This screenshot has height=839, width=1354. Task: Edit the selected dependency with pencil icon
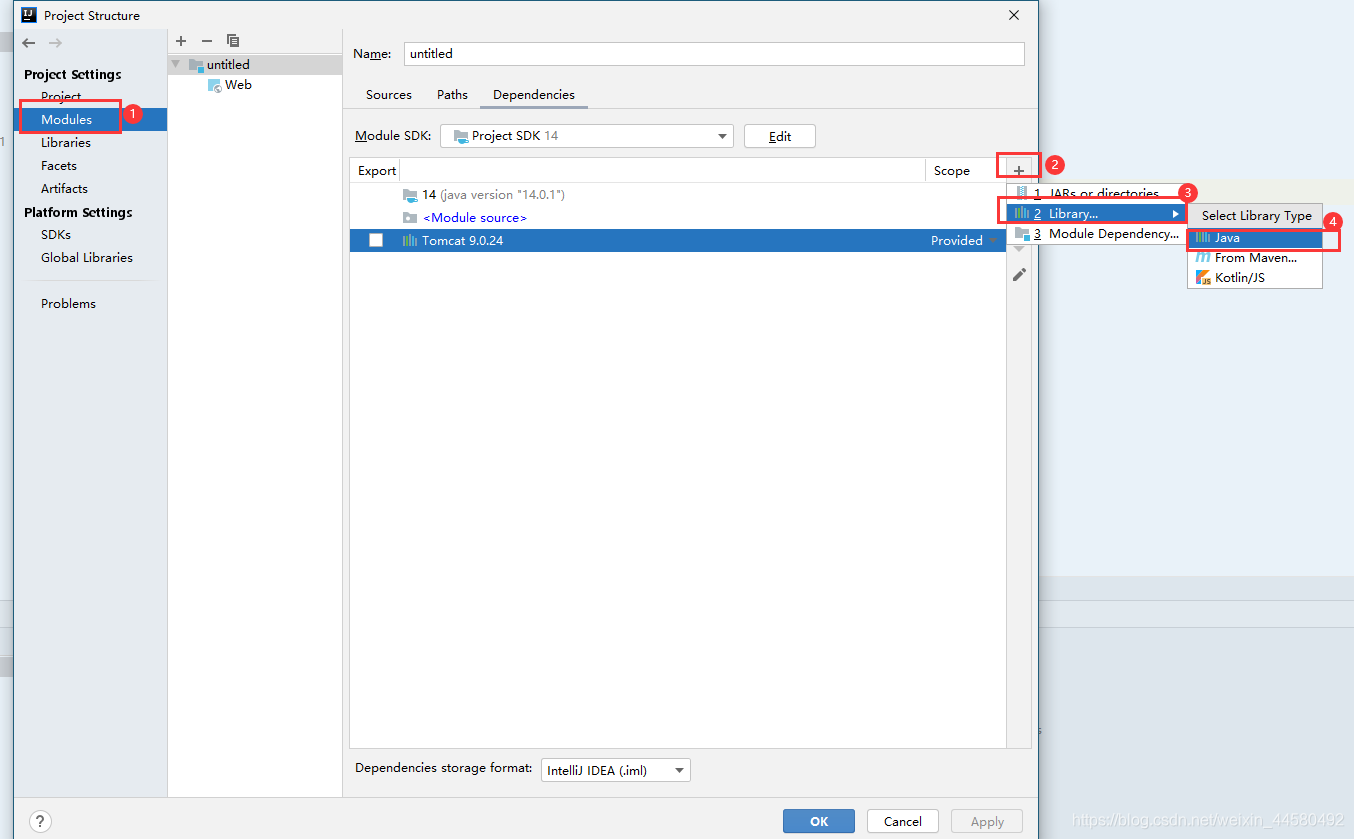point(1019,274)
